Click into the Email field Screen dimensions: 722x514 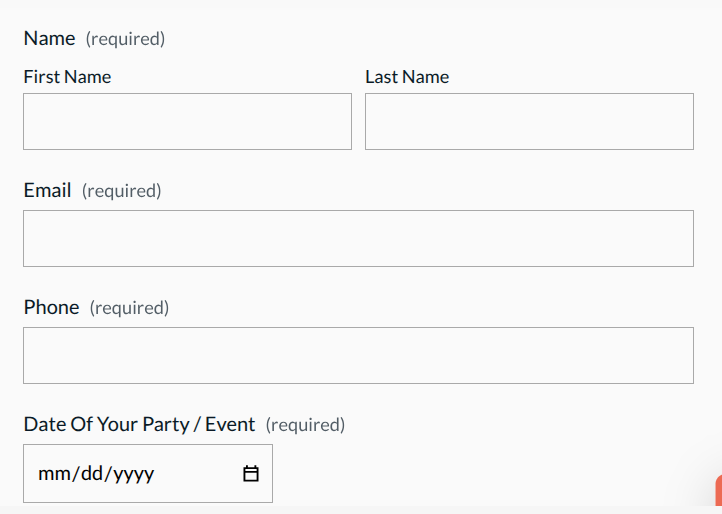358,239
